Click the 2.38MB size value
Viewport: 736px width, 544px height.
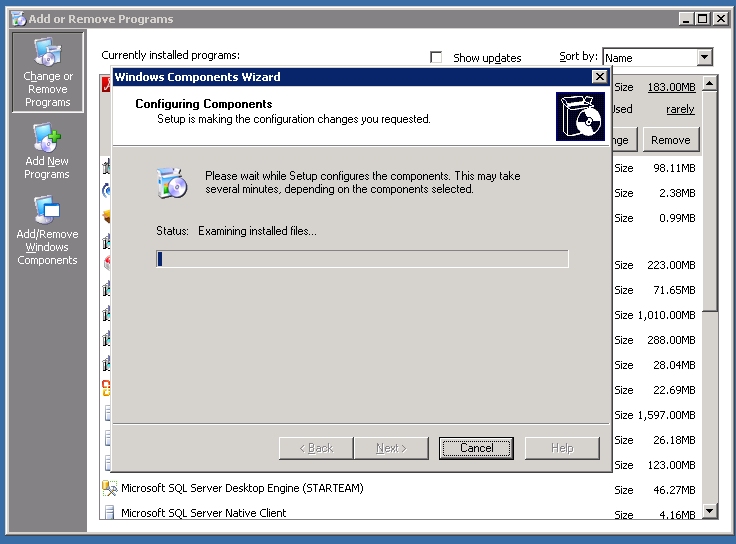tap(677, 193)
